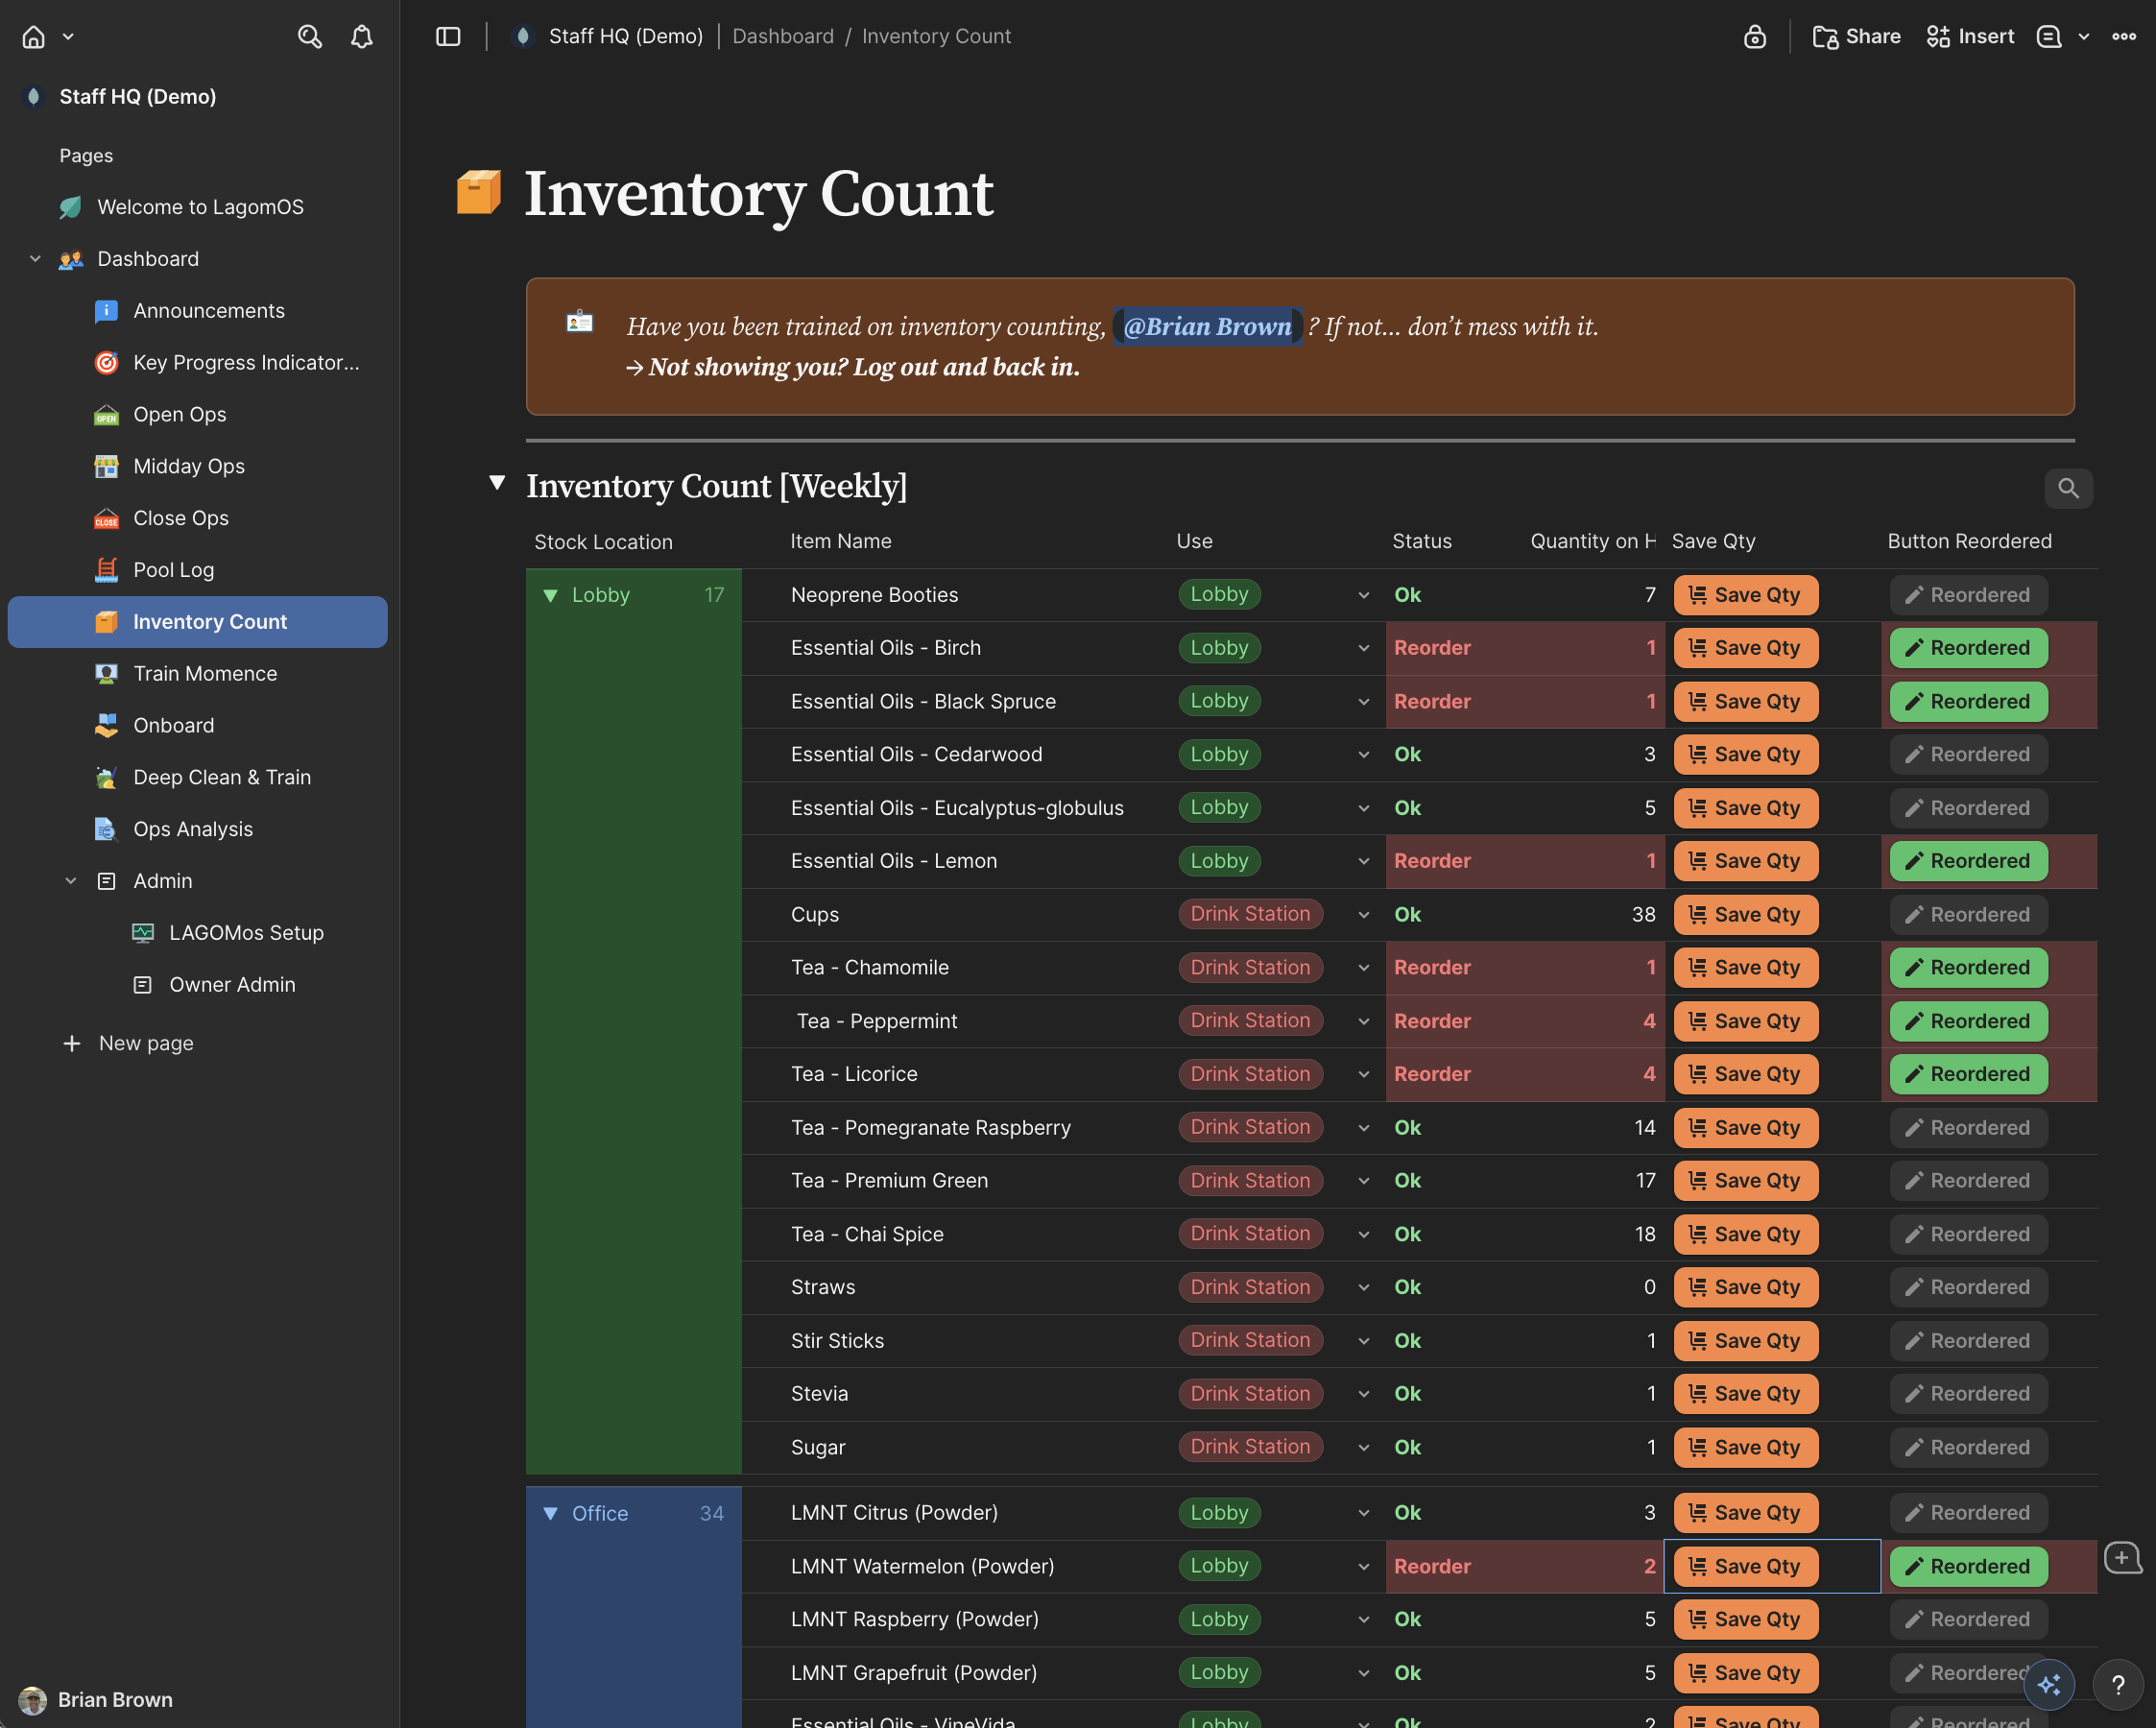Collapse the Admin tree chevron
The height and width of the screenshot is (1728, 2156).
71,881
